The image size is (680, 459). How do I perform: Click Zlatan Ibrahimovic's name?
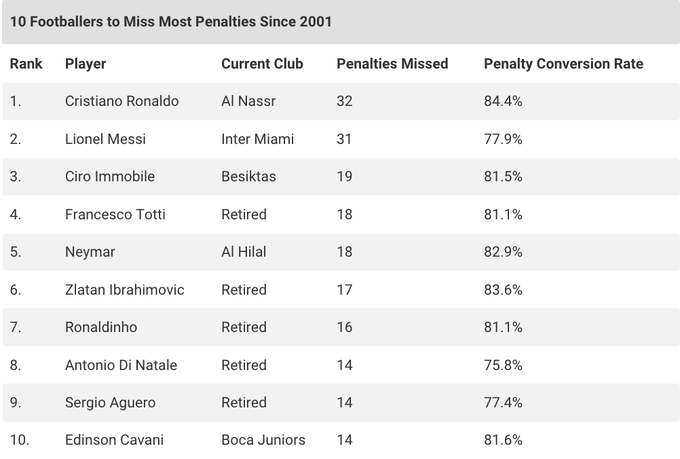[124, 289]
